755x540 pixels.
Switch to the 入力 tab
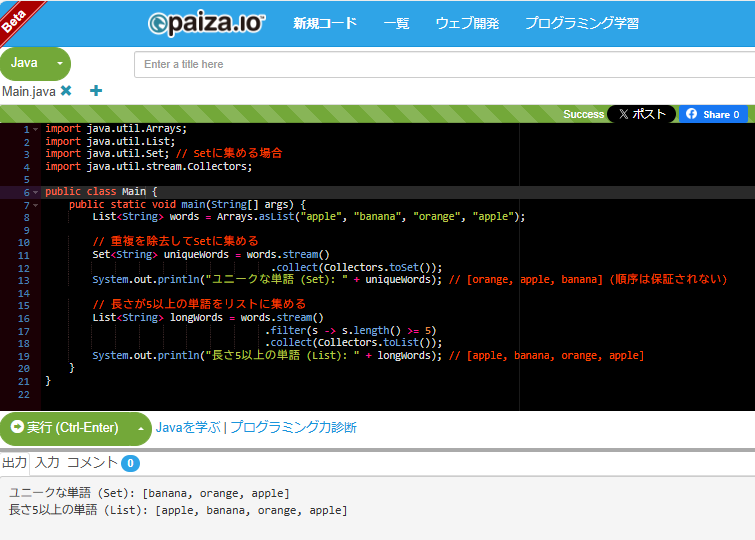tap(47, 463)
